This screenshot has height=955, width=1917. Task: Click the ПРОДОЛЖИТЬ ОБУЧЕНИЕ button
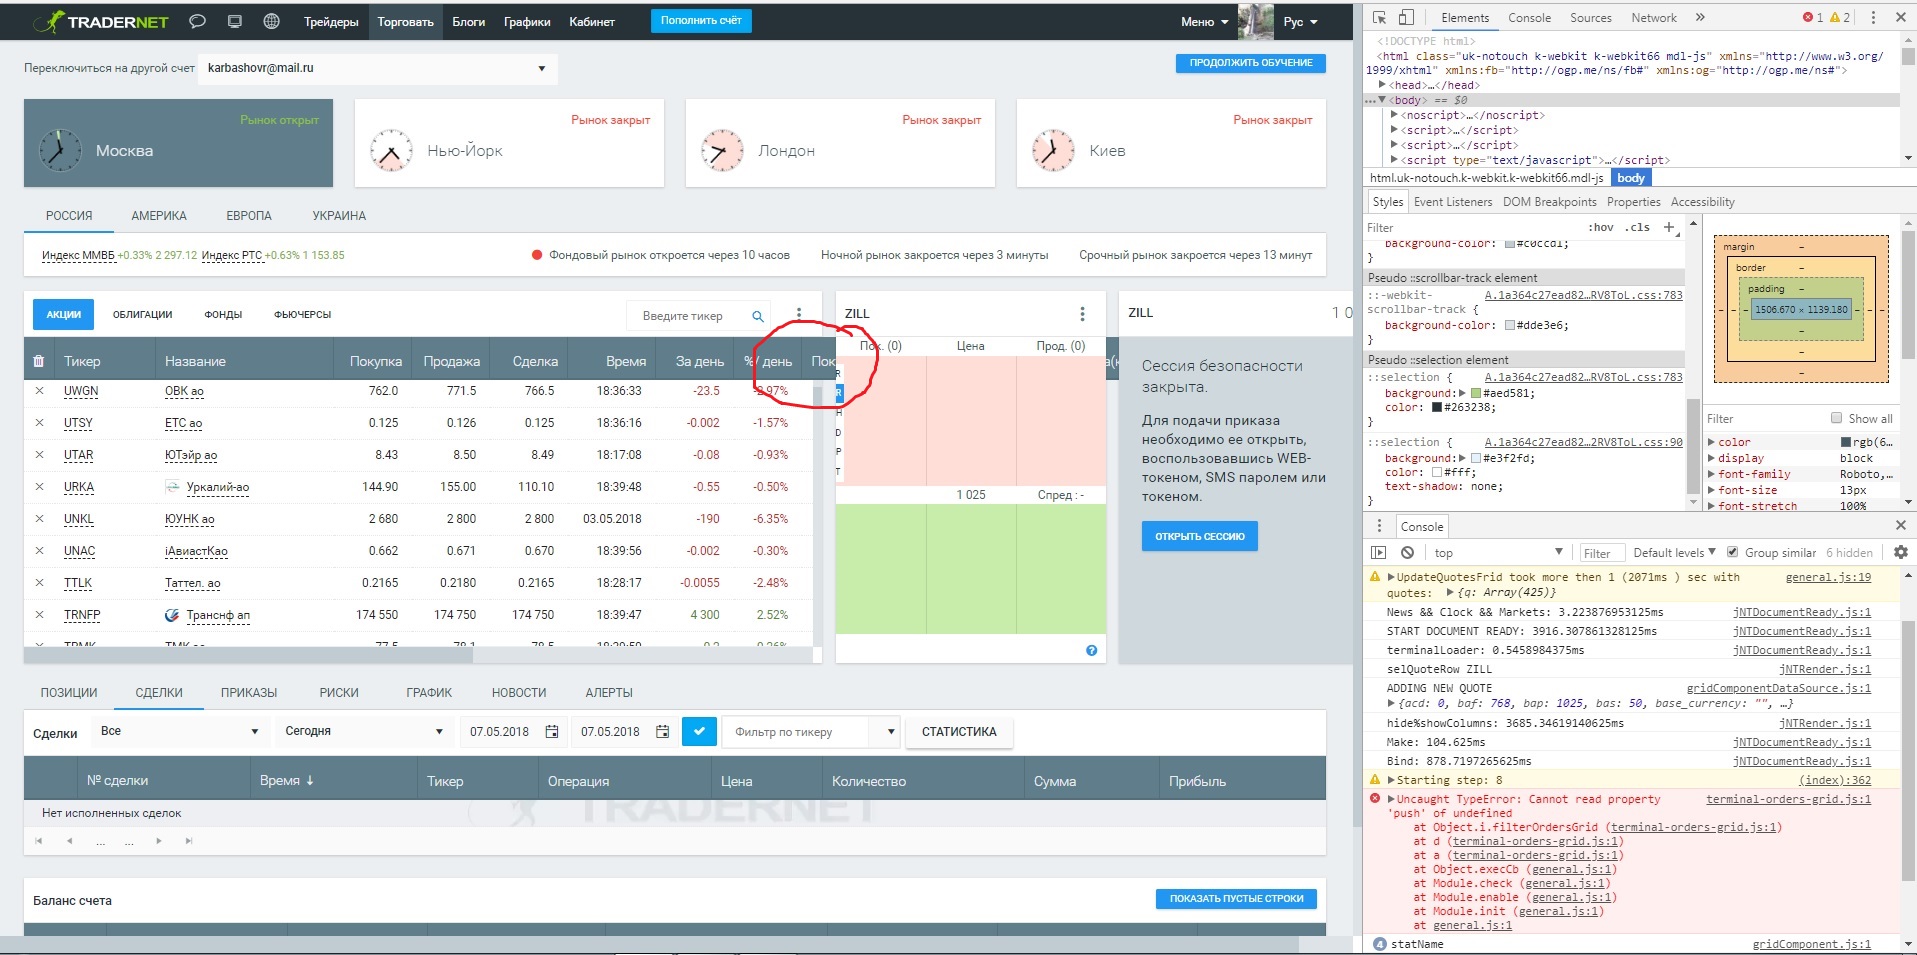(x=1251, y=63)
